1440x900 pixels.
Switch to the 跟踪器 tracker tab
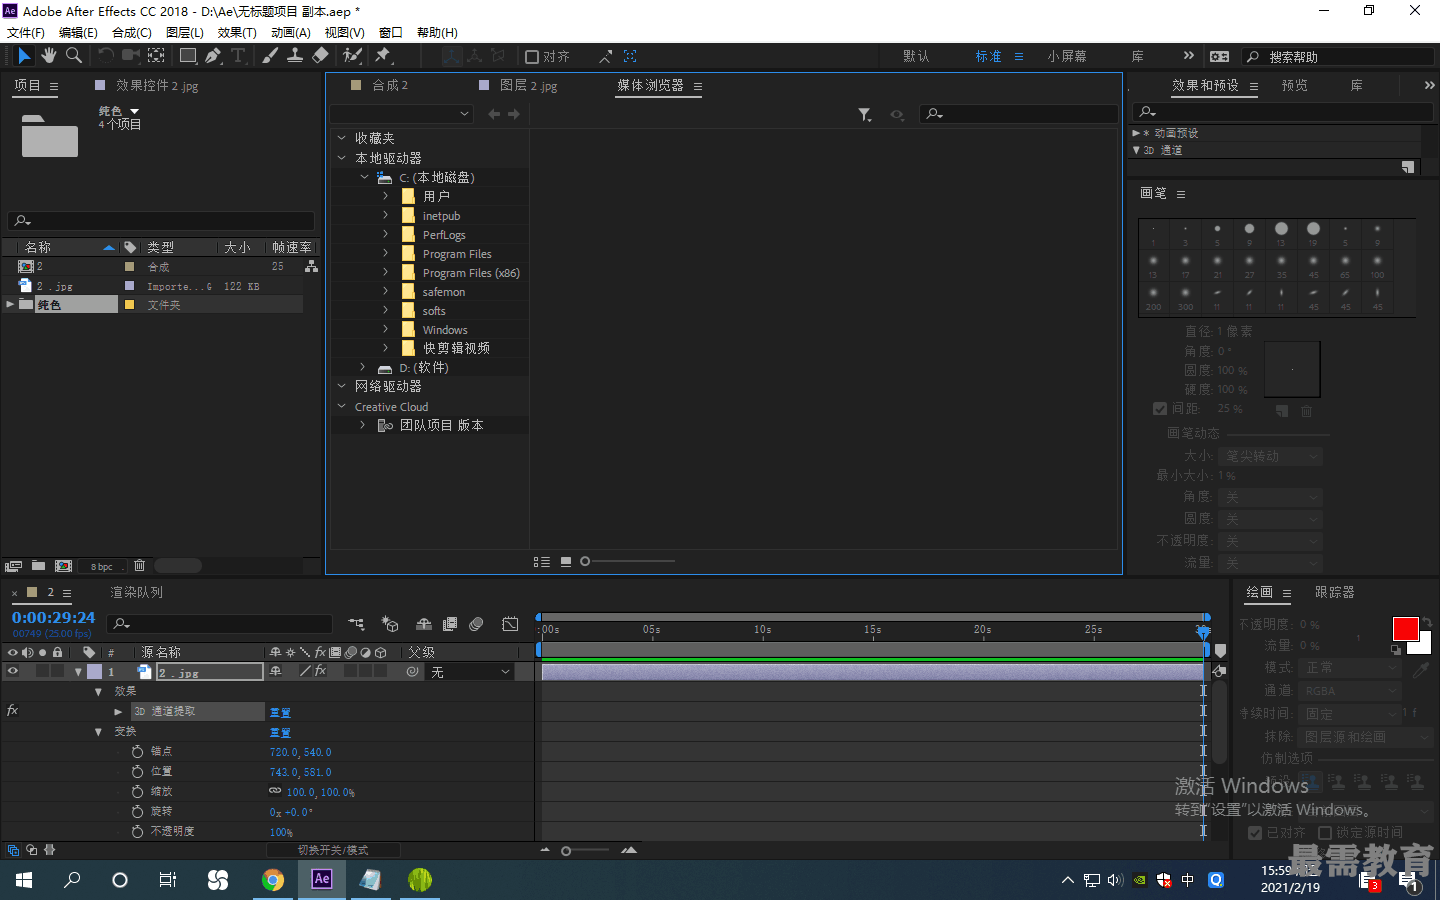[1335, 592]
